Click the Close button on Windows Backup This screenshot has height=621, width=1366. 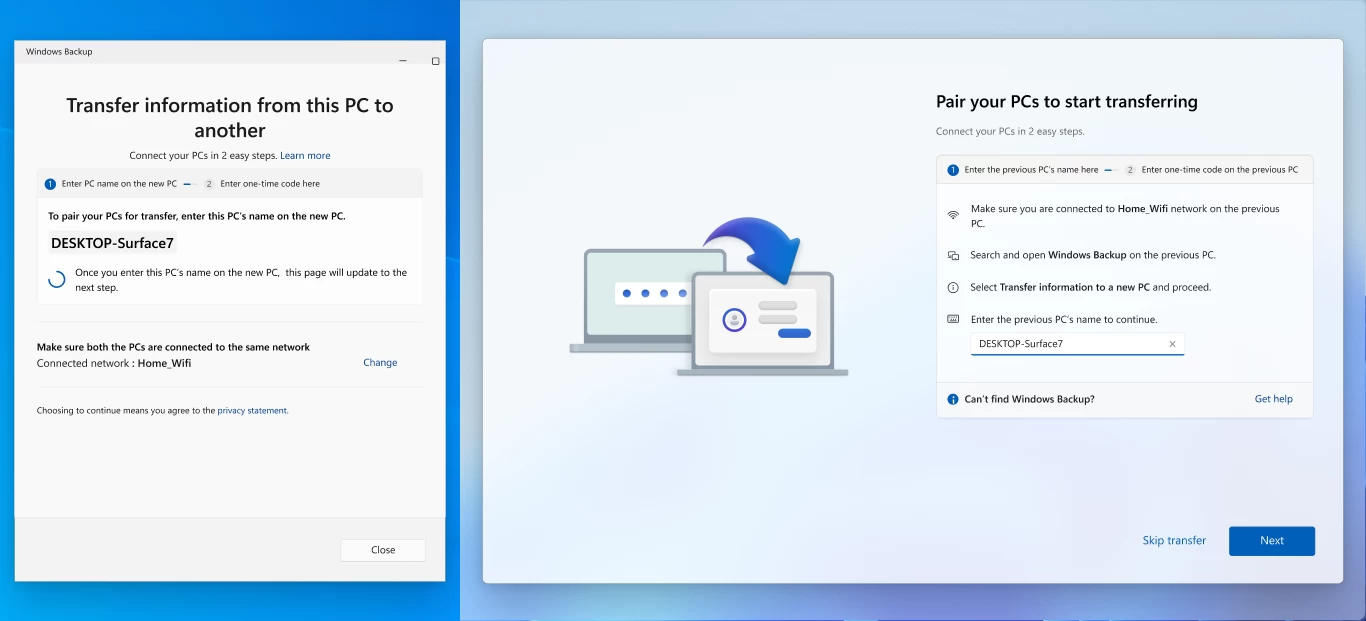(383, 549)
